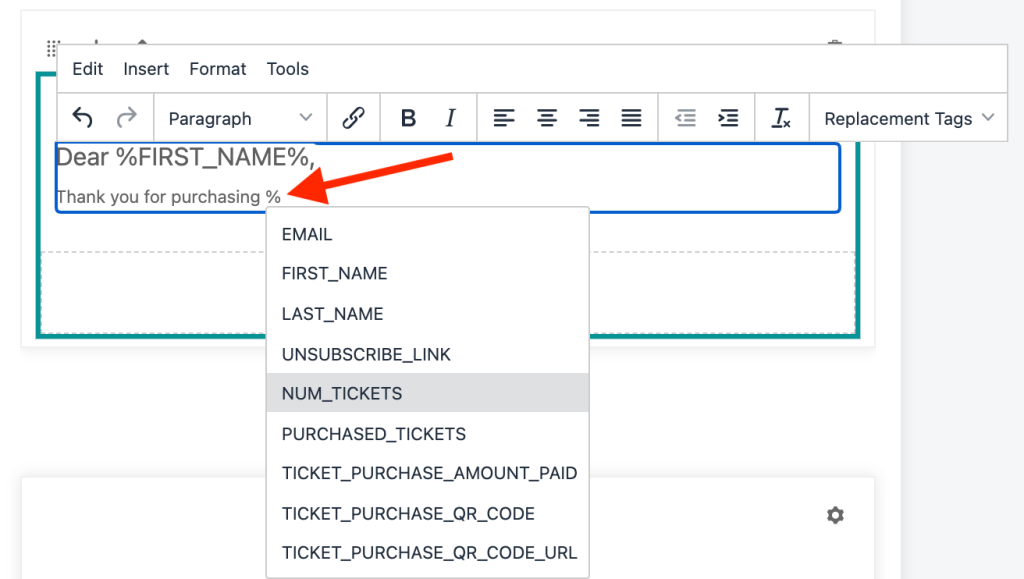Align text to the left
Screen dimensions: 1024x579
(x=504, y=118)
